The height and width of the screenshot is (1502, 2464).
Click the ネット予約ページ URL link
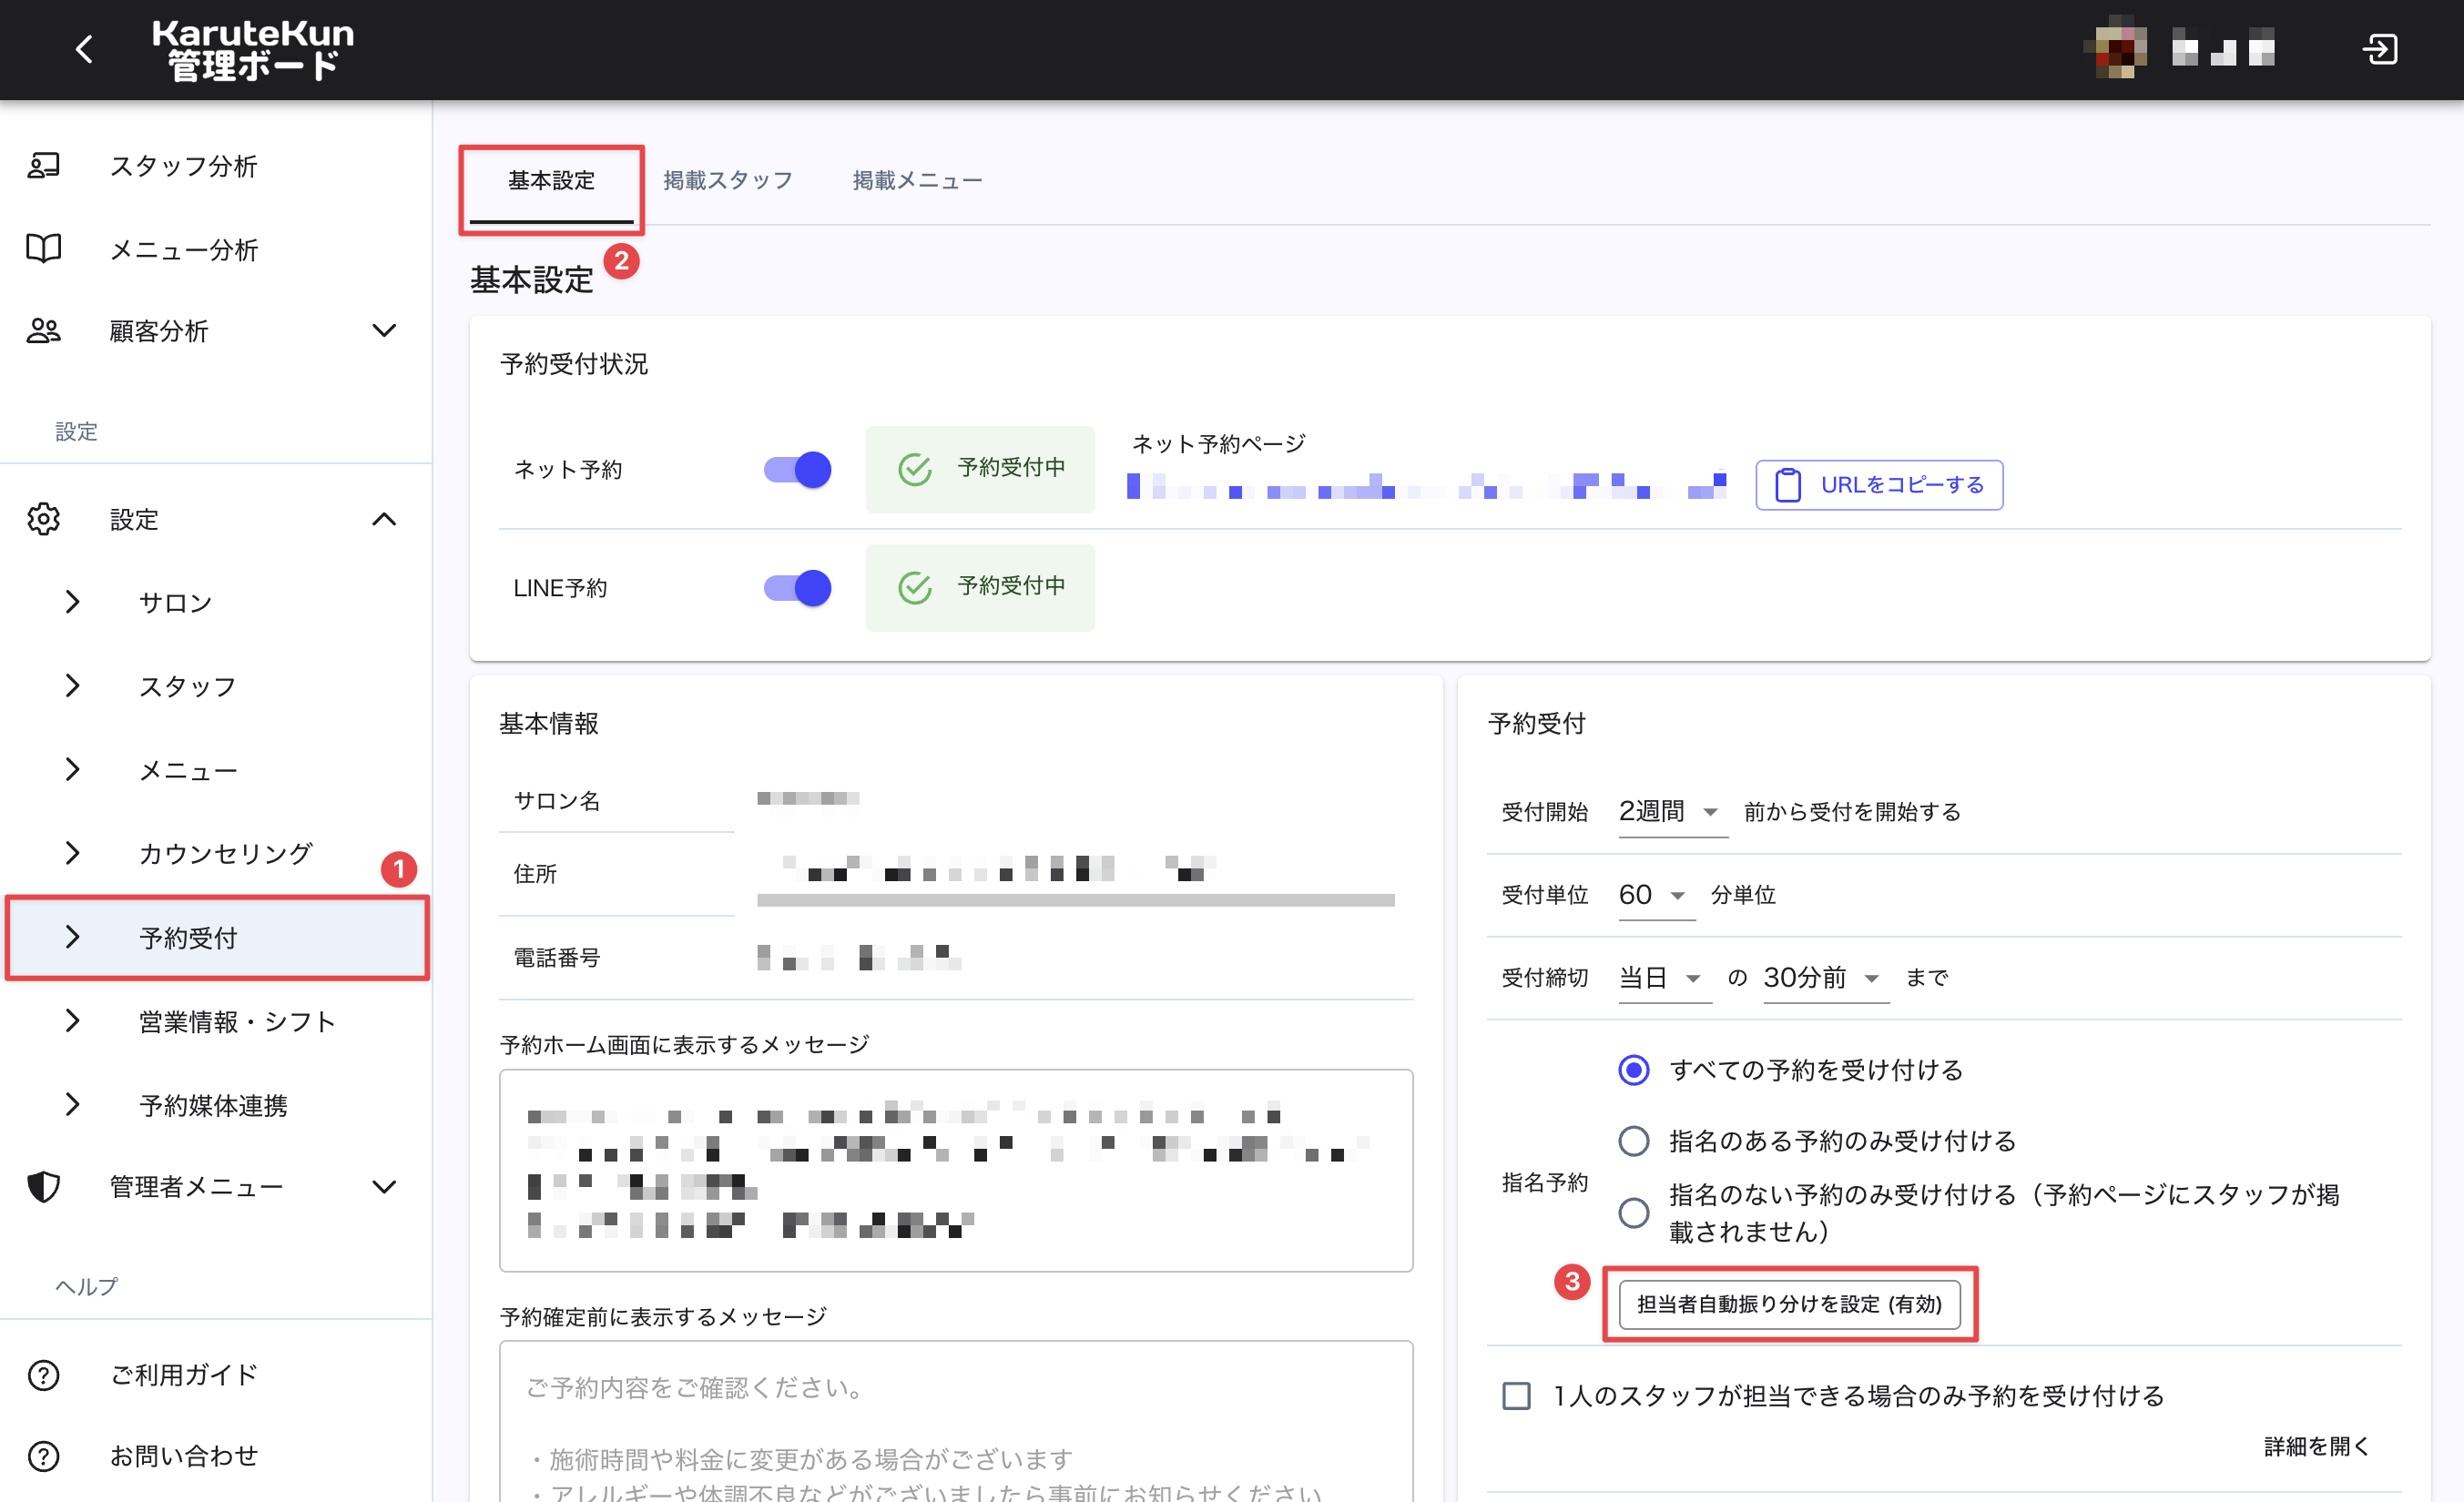pyautogui.click(x=1426, y=485)
